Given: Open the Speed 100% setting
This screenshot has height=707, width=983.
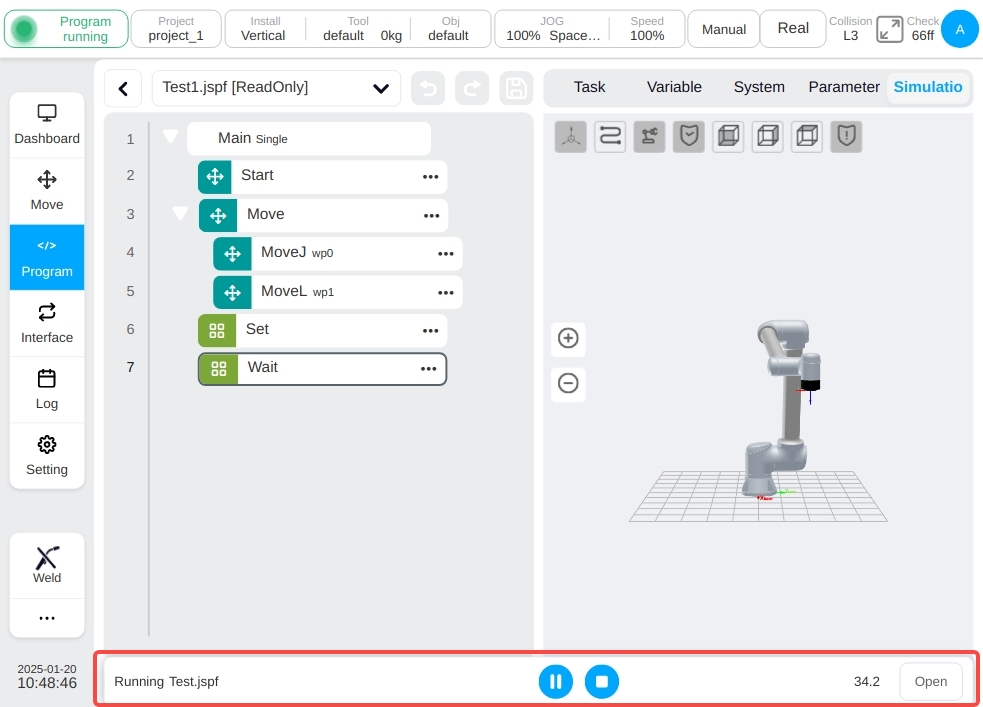Looking at the screenshot, I should [647, 29].
